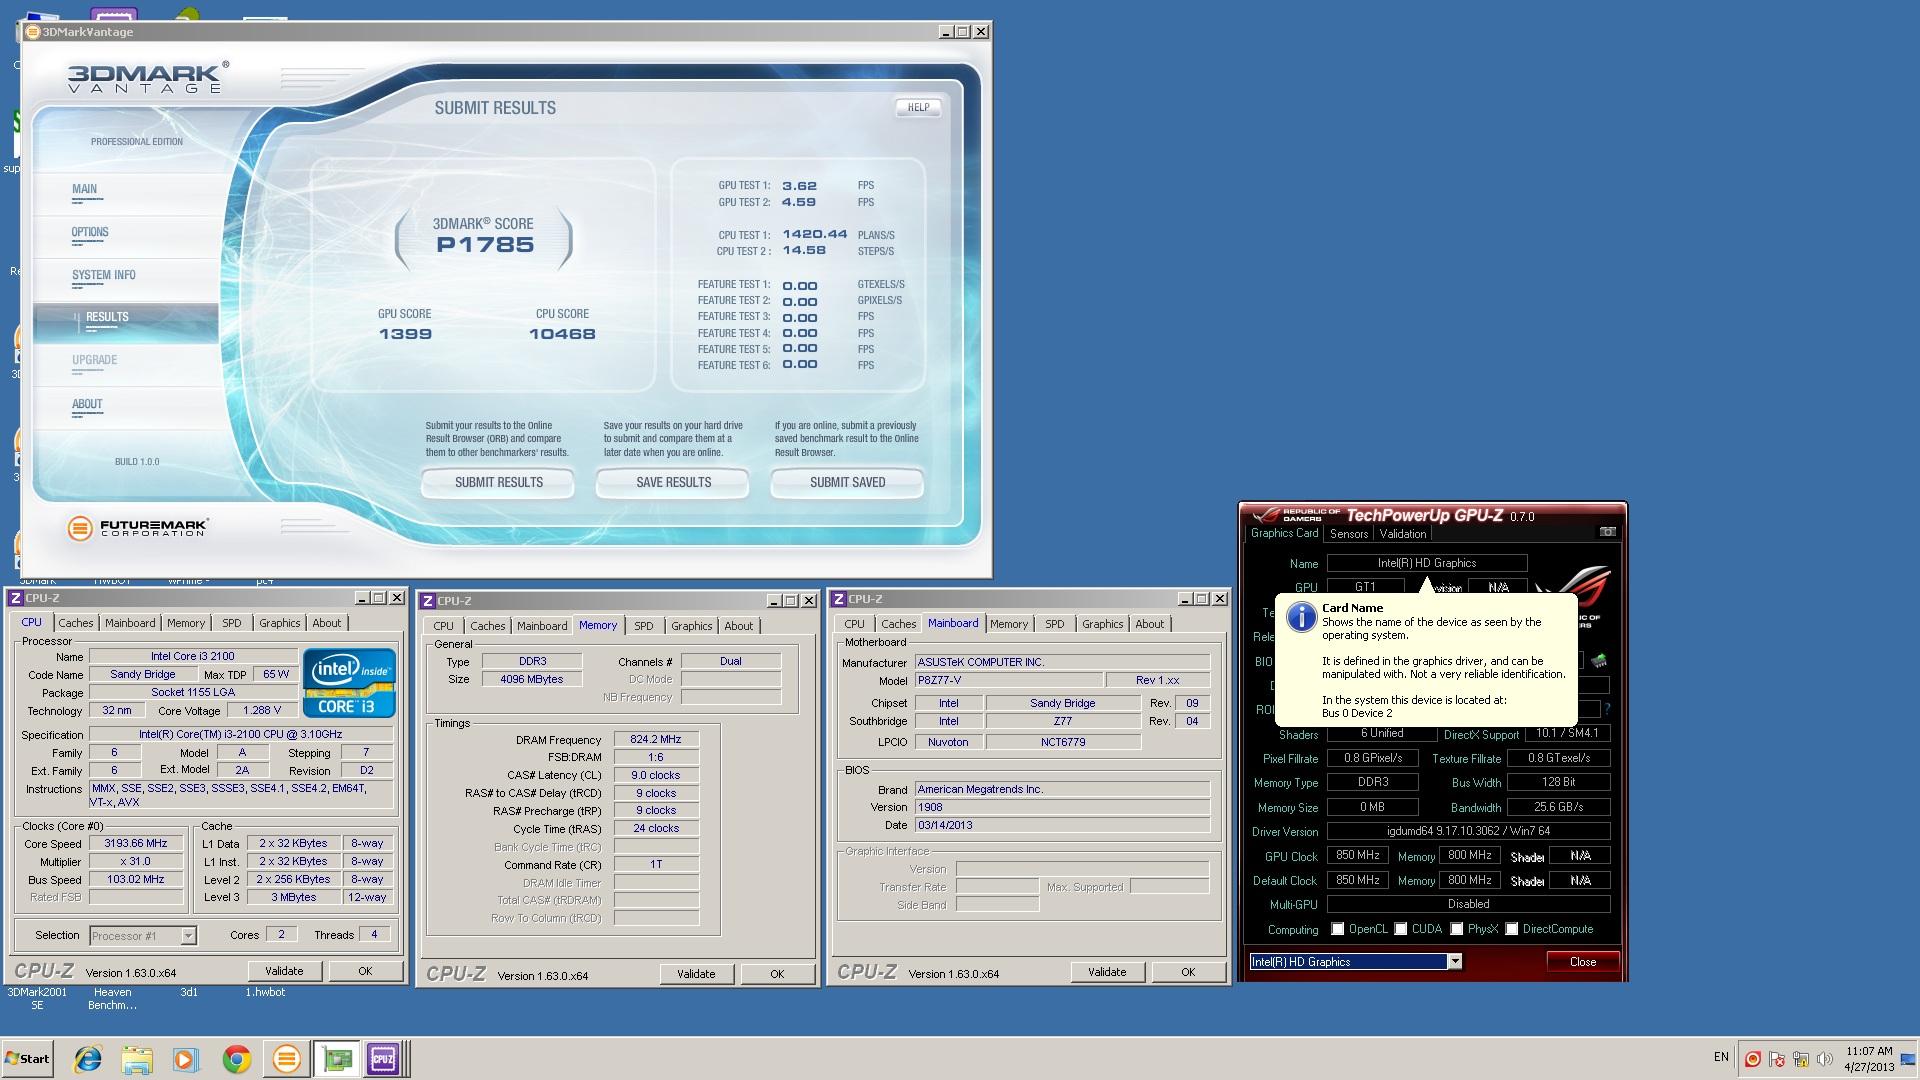Select SYSTEM INFO in the 3DMark sidebar
The width and height of the screenshot is (1920, 1080).
[103, 275]
